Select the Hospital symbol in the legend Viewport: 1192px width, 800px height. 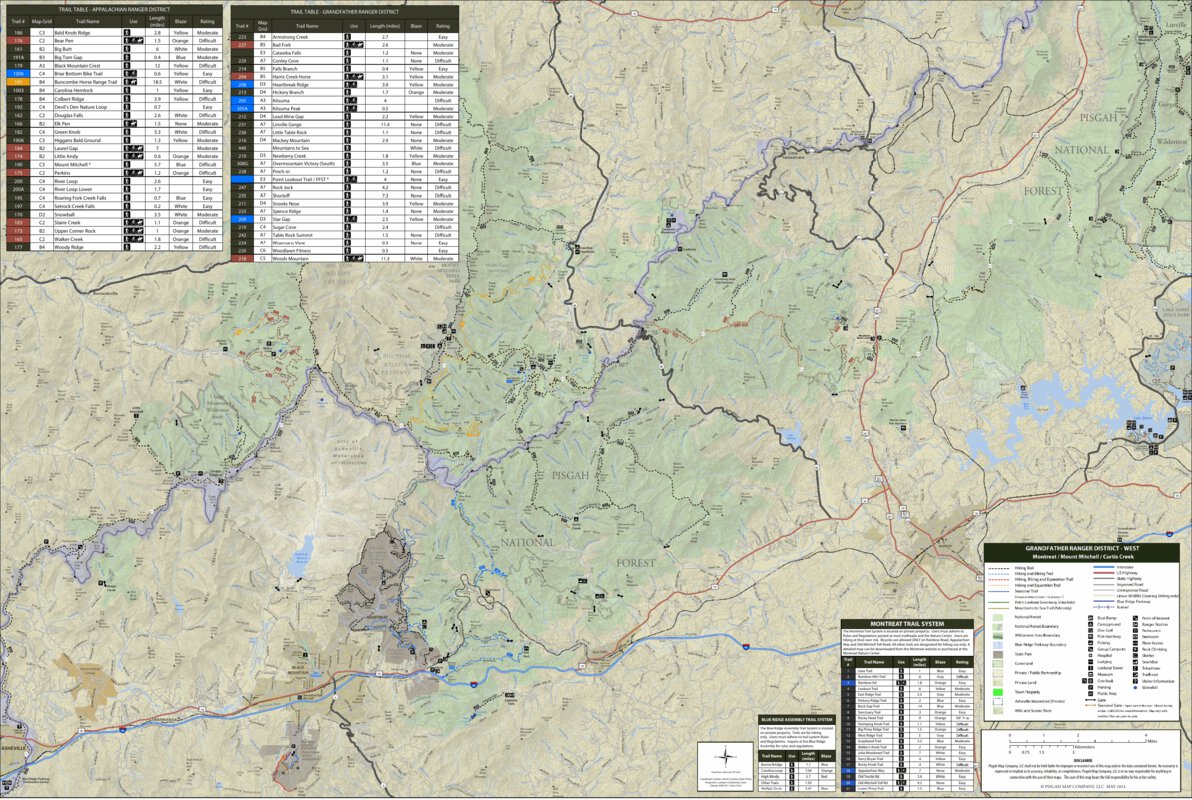[x=1089, y=656]
